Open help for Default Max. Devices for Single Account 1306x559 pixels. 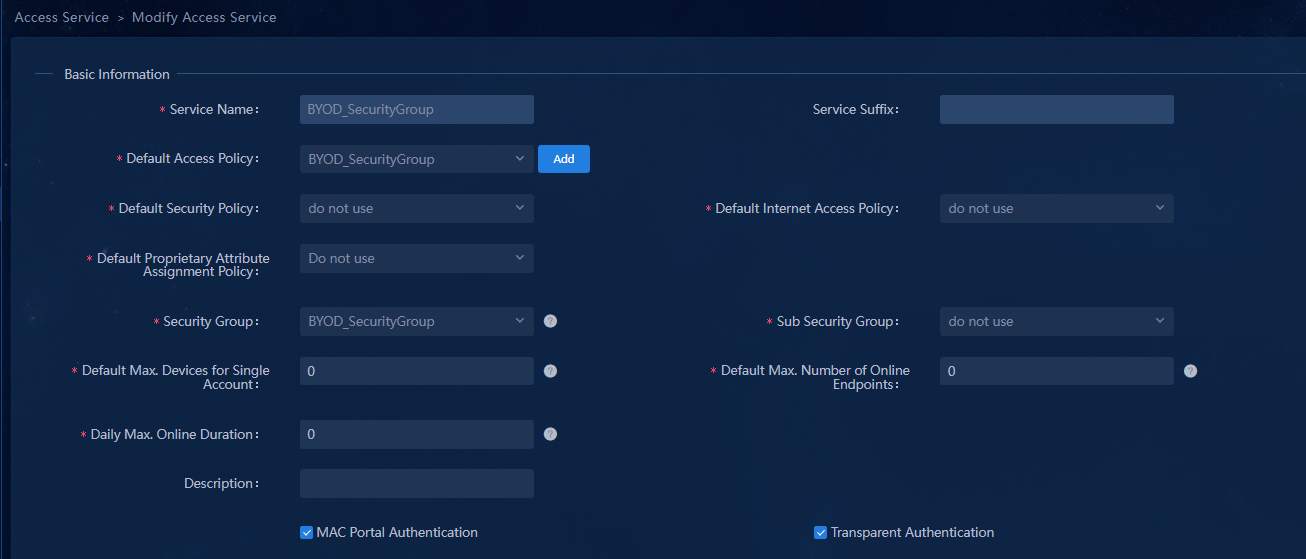(x=550, y=371)
